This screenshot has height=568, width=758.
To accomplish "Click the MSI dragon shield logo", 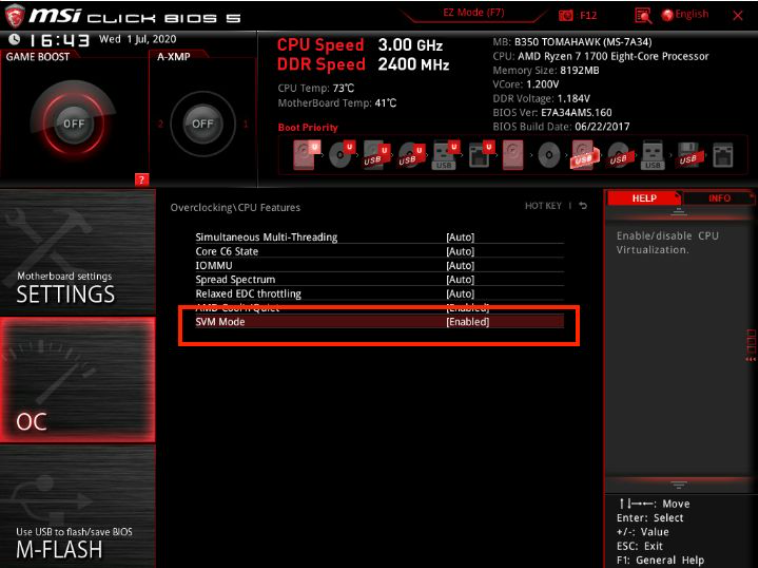I will point(14,16).
